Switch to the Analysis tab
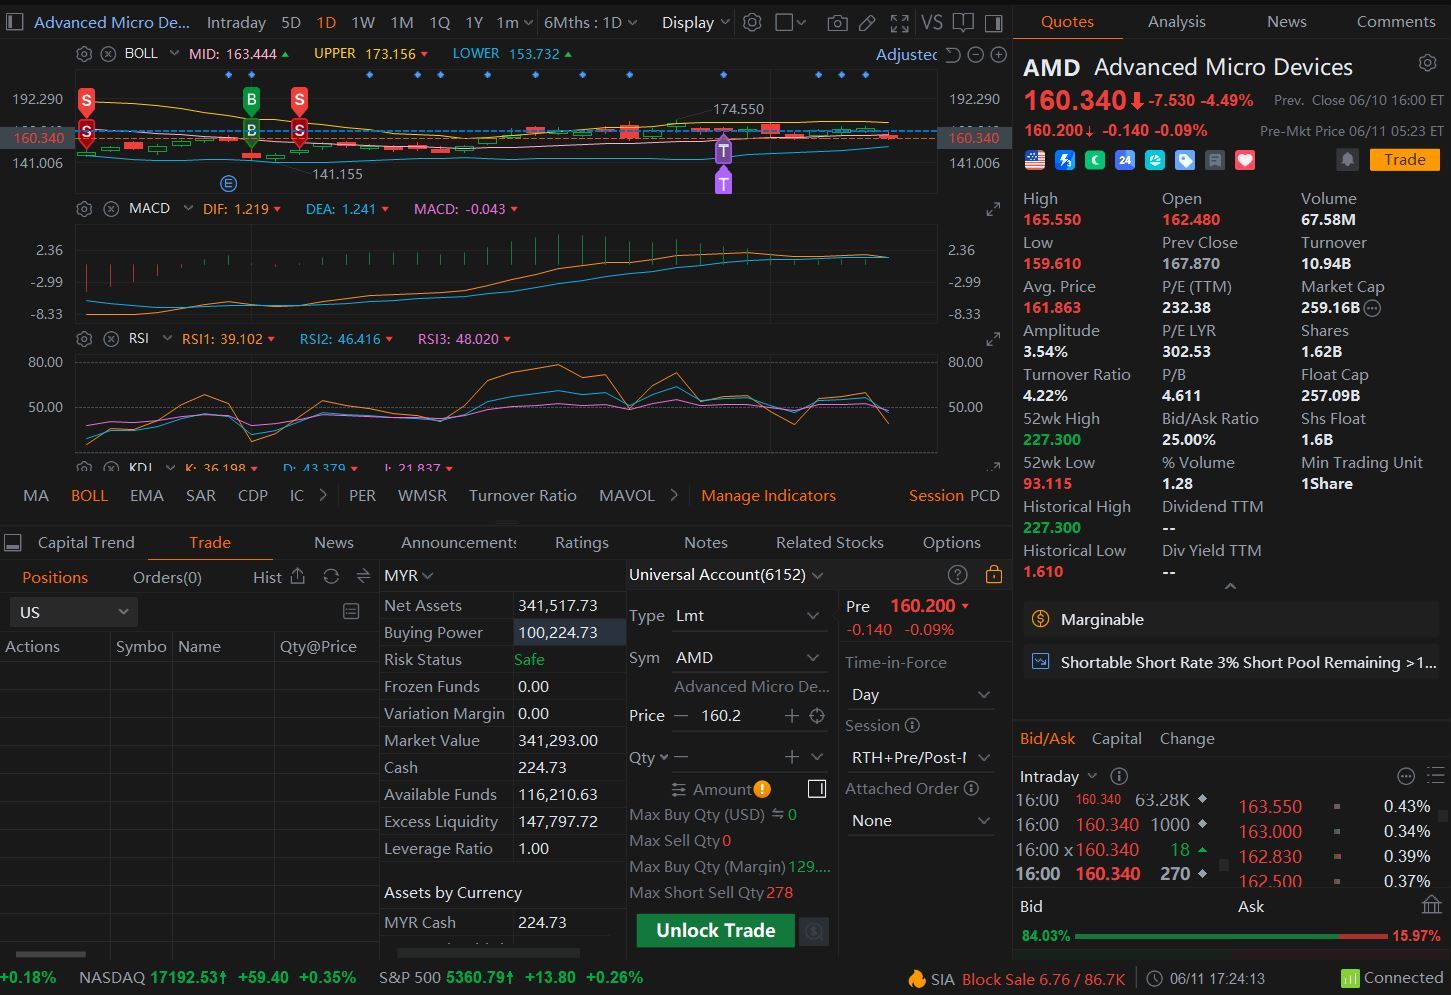 tap(1177, 21)
